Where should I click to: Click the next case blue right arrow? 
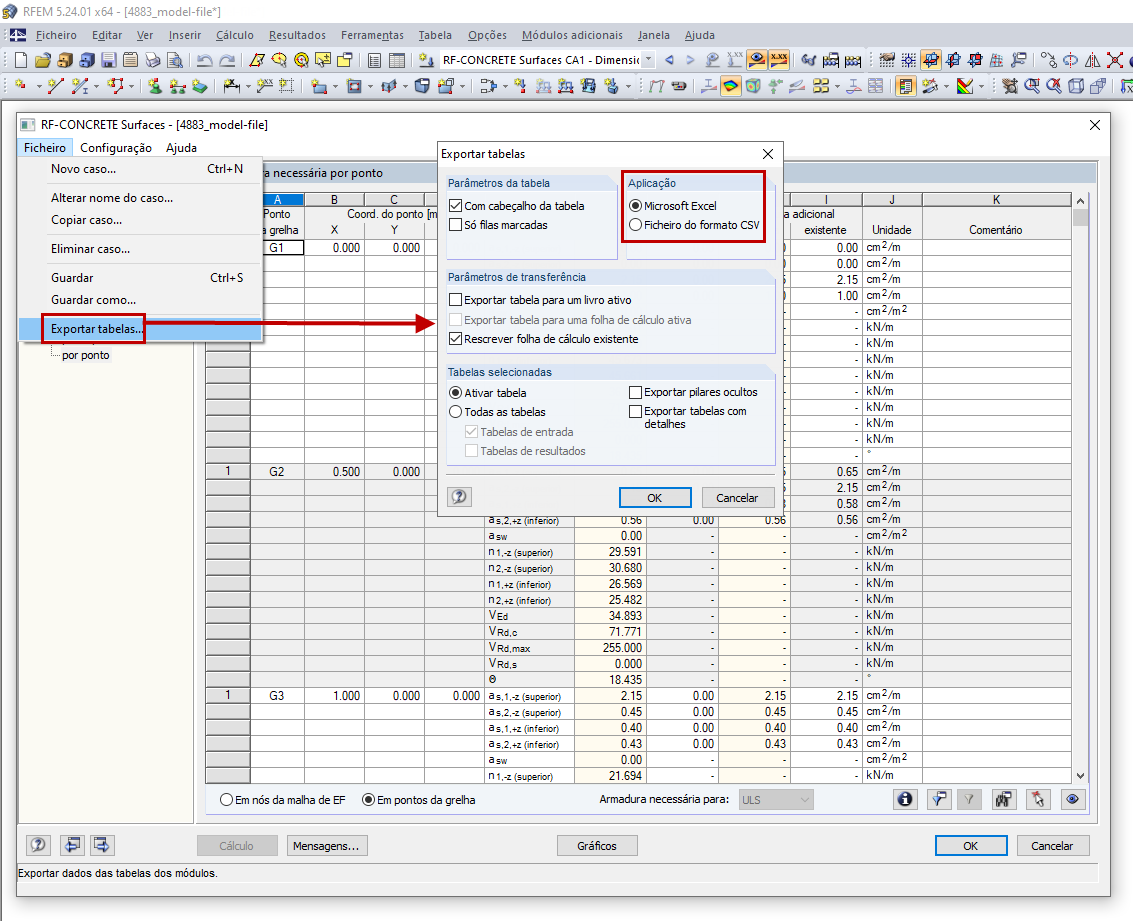tap(691, 60)
